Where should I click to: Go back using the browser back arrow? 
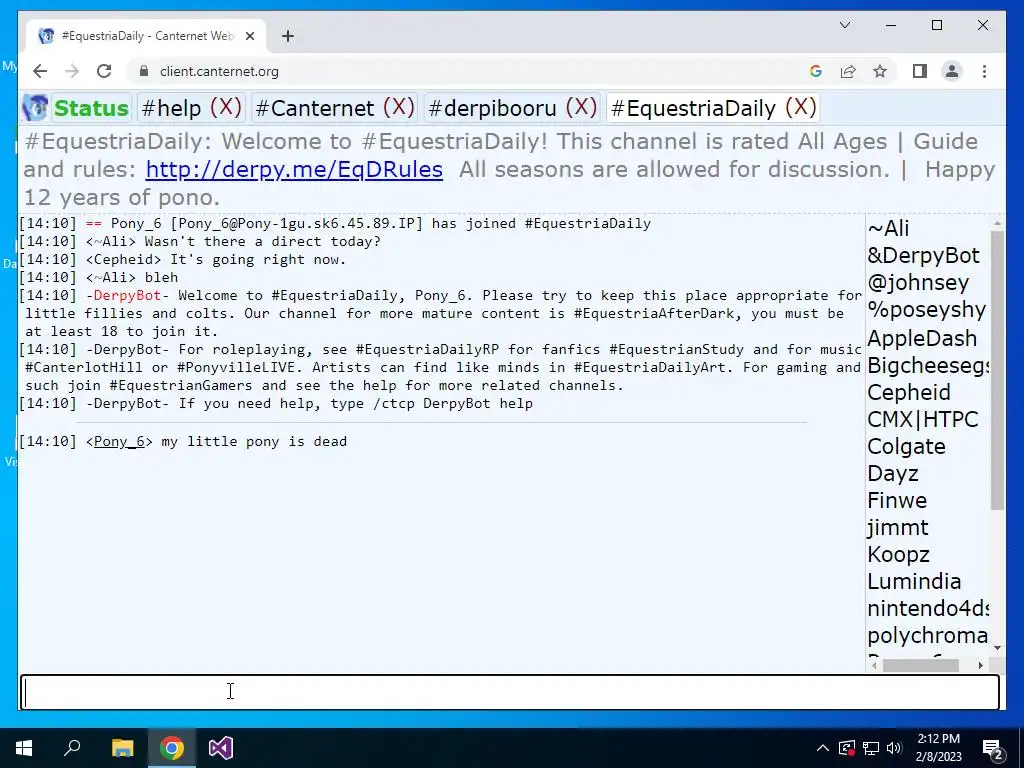40,71
